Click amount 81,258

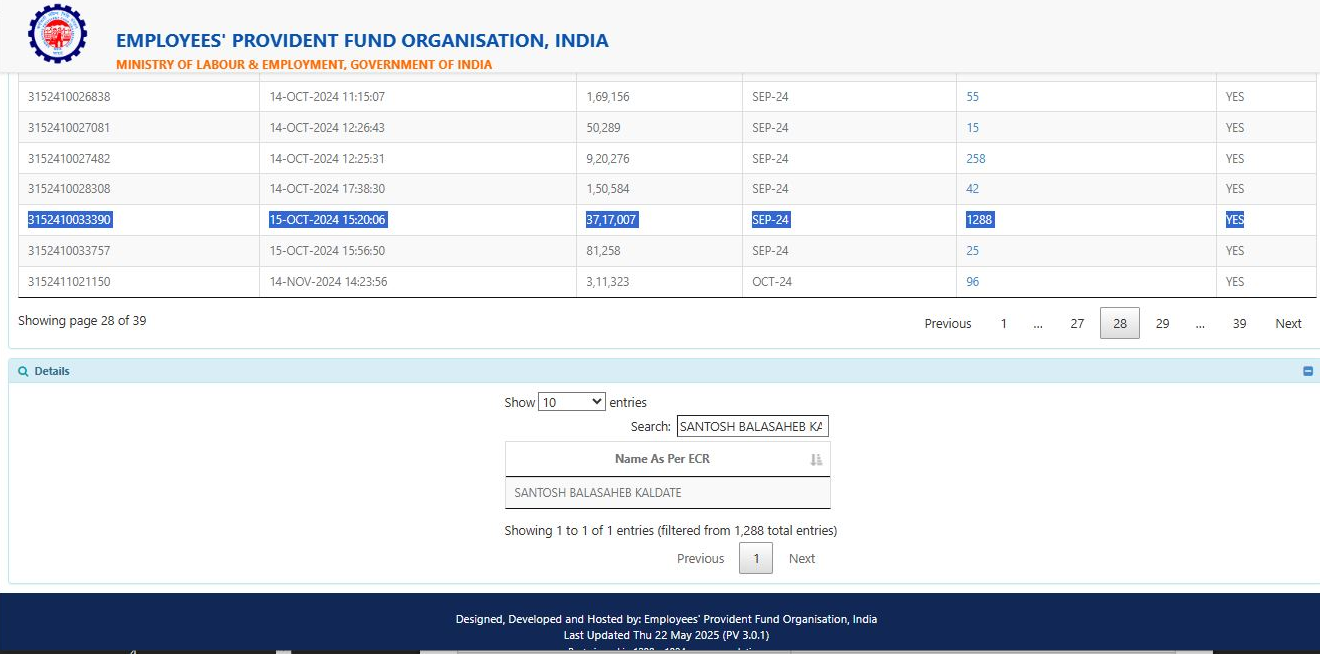coord(603,251)
